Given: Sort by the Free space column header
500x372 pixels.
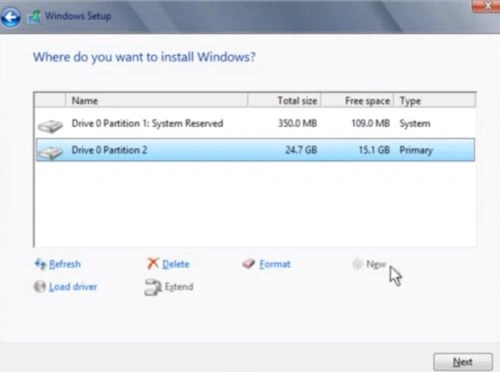Looking at the screenshot, I should (x=358, y=100).
